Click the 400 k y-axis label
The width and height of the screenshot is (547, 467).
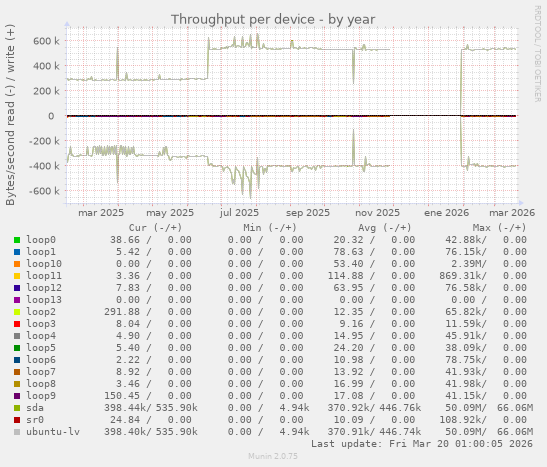[46, 66]
